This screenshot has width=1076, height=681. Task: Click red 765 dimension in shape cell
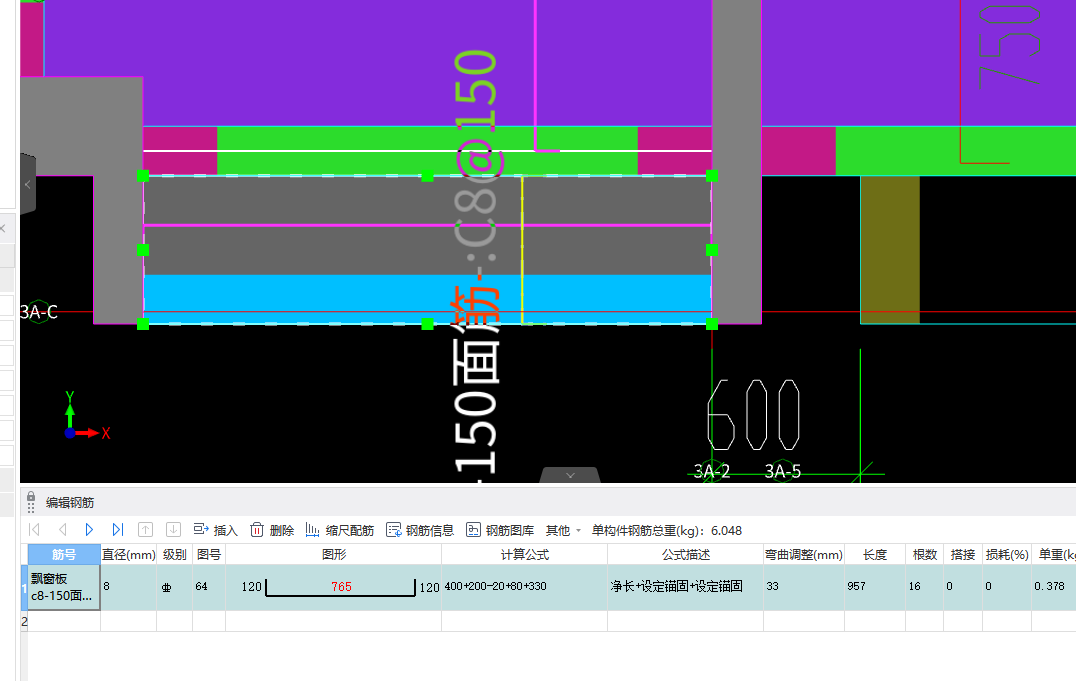[341, 586]
